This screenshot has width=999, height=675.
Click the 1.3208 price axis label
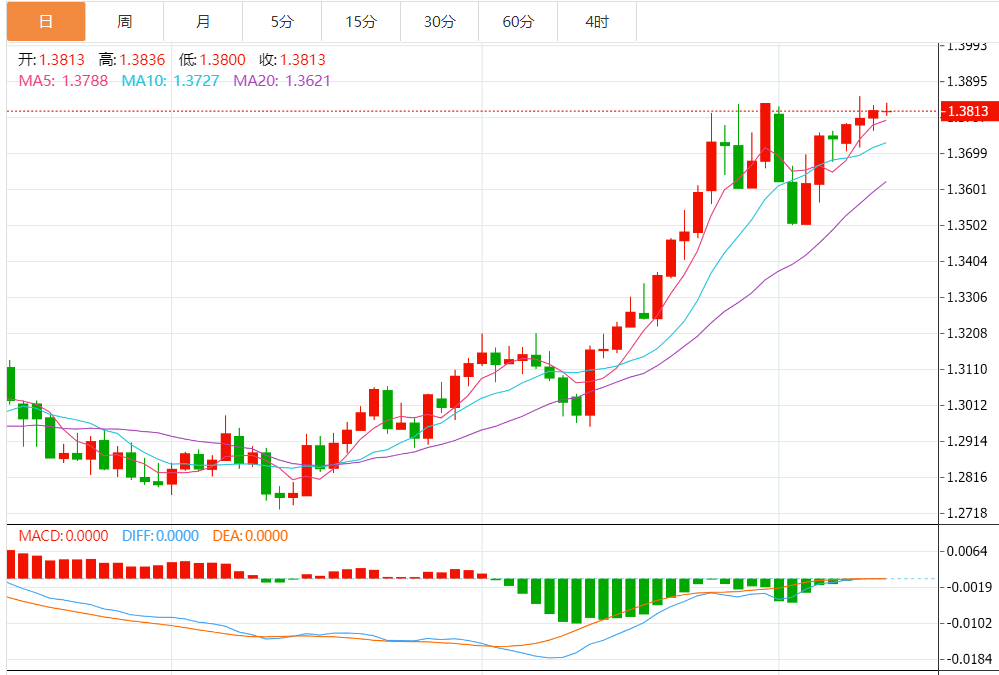pyautogui.click(x=967, y=333)
